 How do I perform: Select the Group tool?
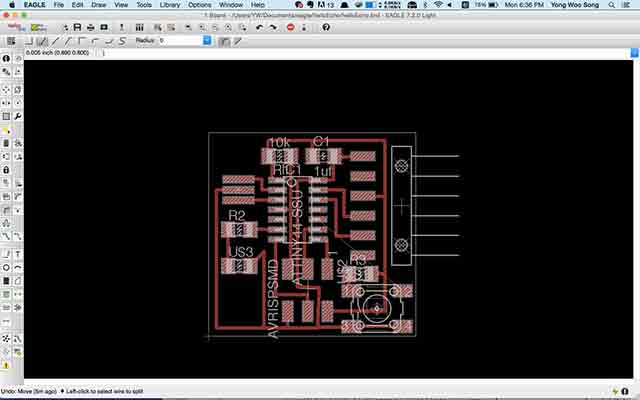point(6,116)
